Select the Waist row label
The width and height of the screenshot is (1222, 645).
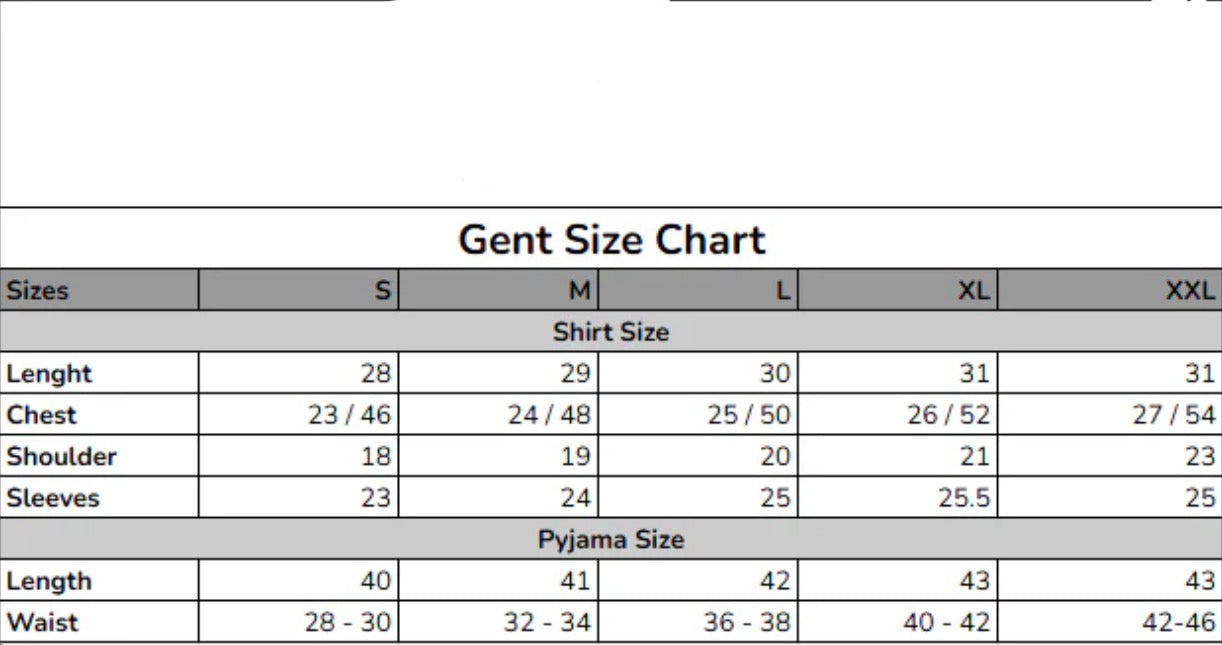tap(42, 622)
